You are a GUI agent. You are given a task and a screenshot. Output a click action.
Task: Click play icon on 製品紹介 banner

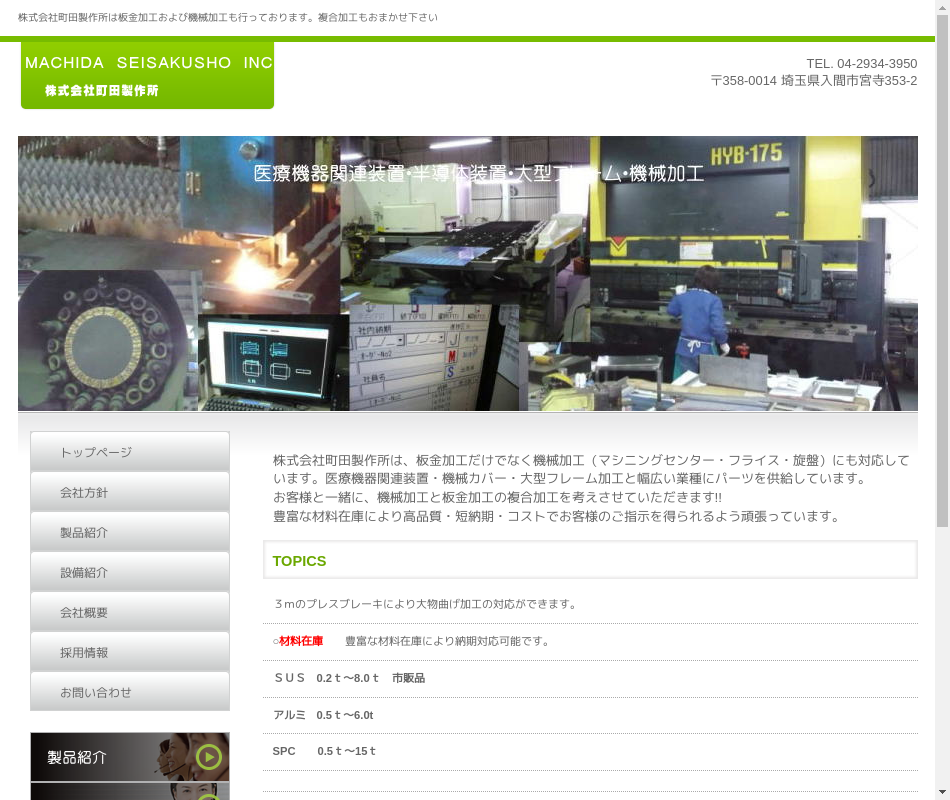pos(209,757)
